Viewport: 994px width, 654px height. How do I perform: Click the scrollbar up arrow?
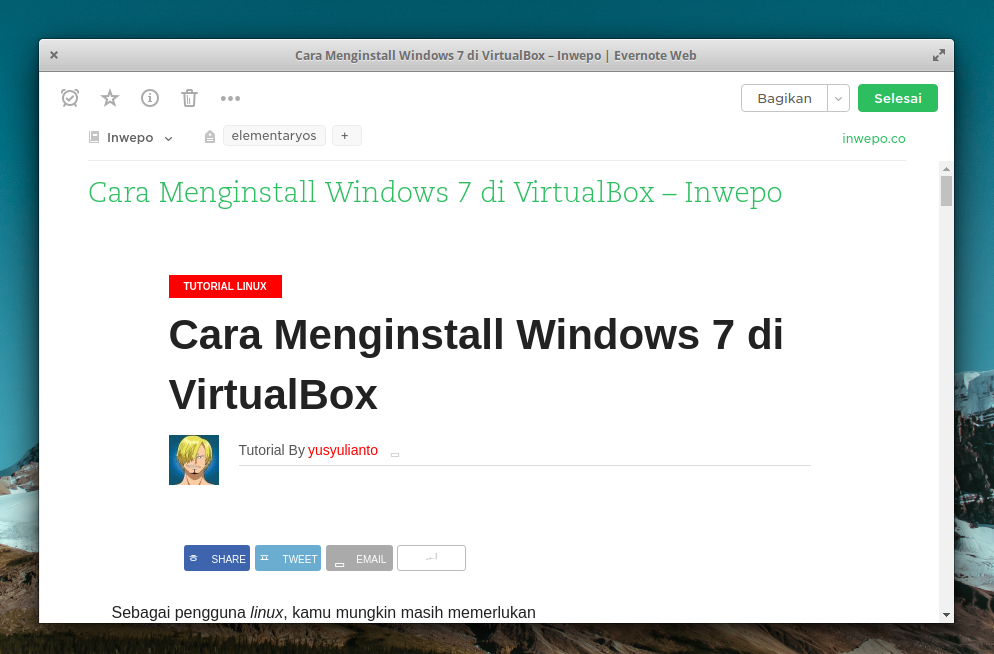point(946,169)
